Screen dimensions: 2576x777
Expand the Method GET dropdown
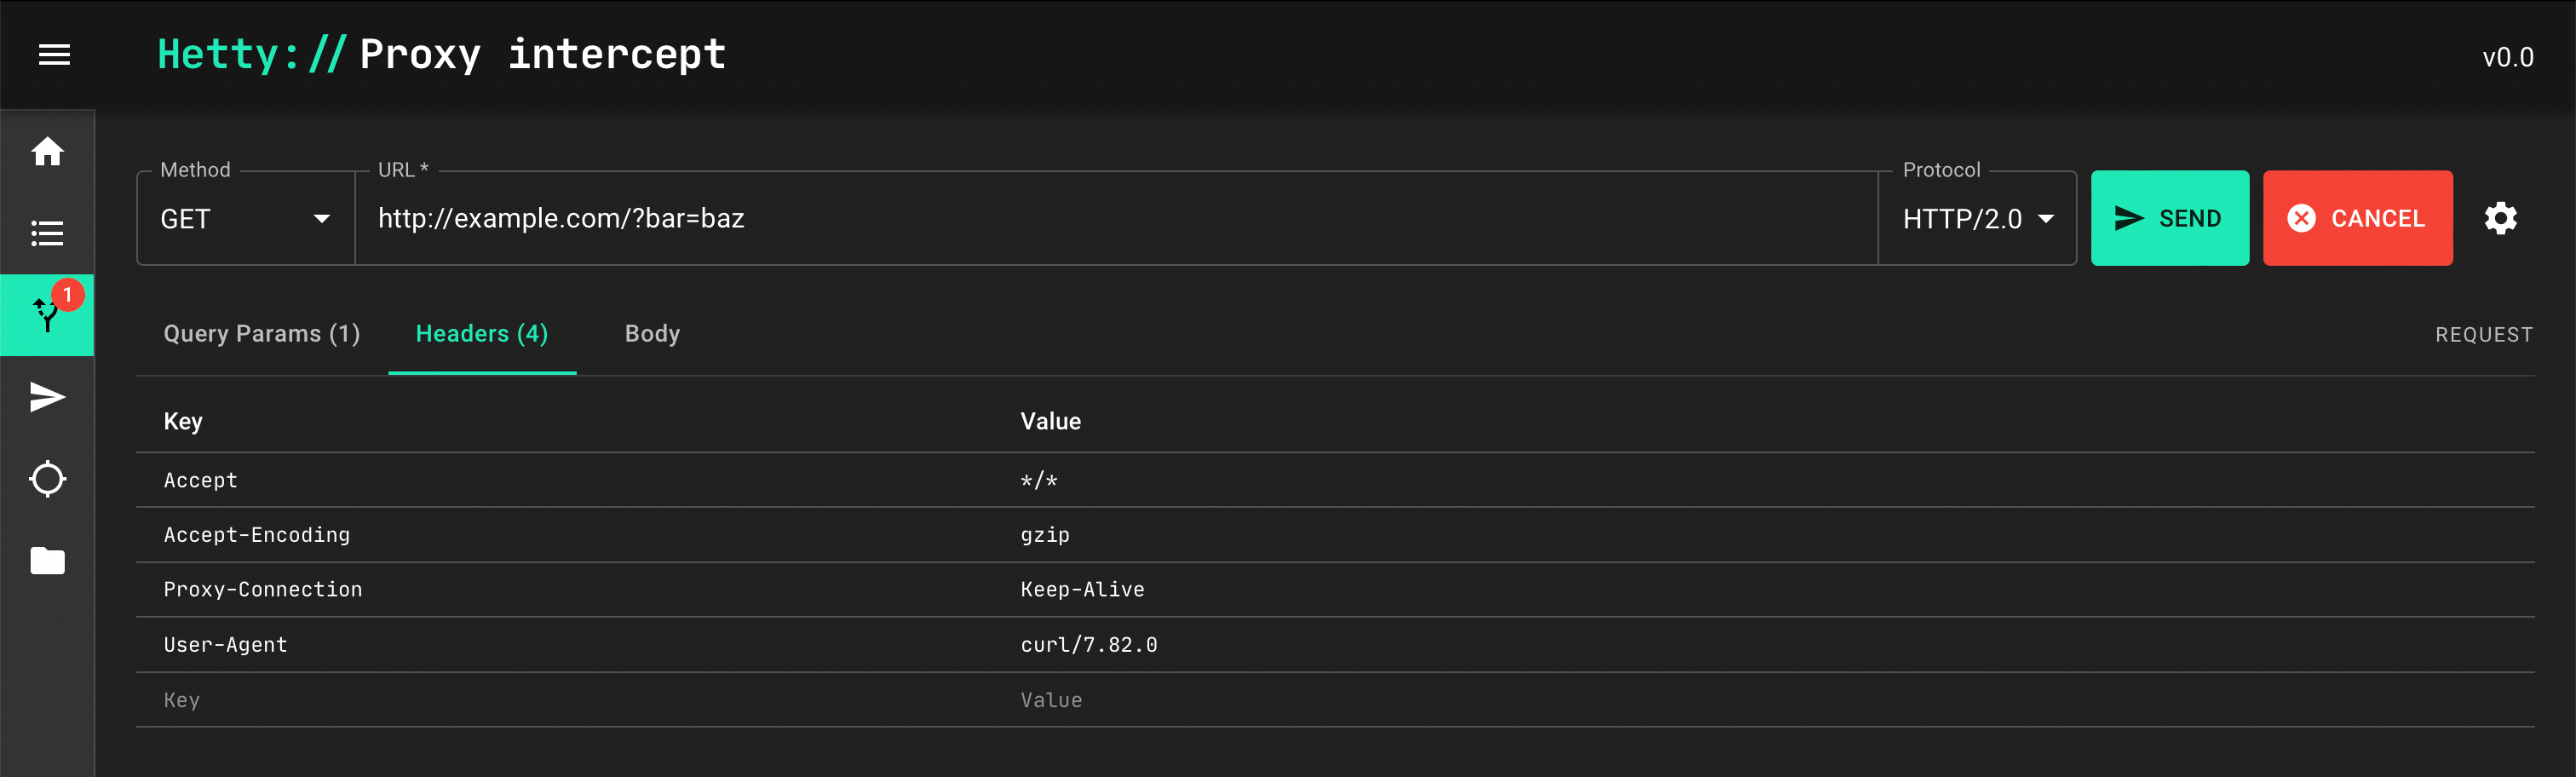[x=245, y=219]
